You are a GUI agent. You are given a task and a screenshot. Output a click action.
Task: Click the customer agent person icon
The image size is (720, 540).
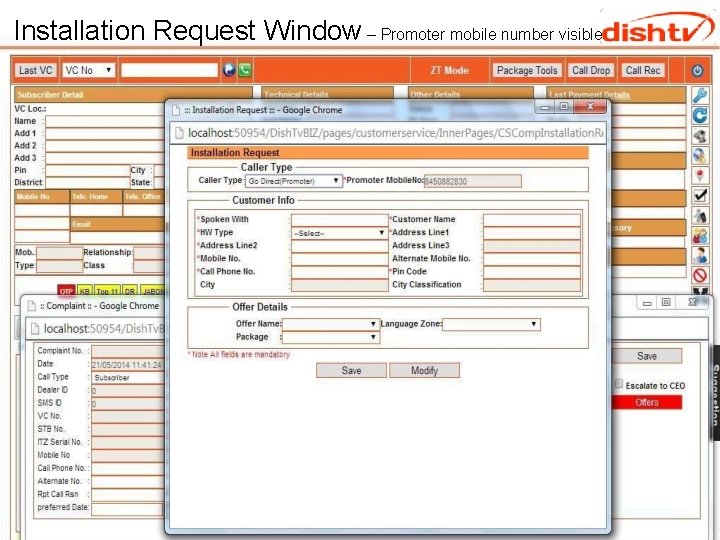tap(700, 255)
